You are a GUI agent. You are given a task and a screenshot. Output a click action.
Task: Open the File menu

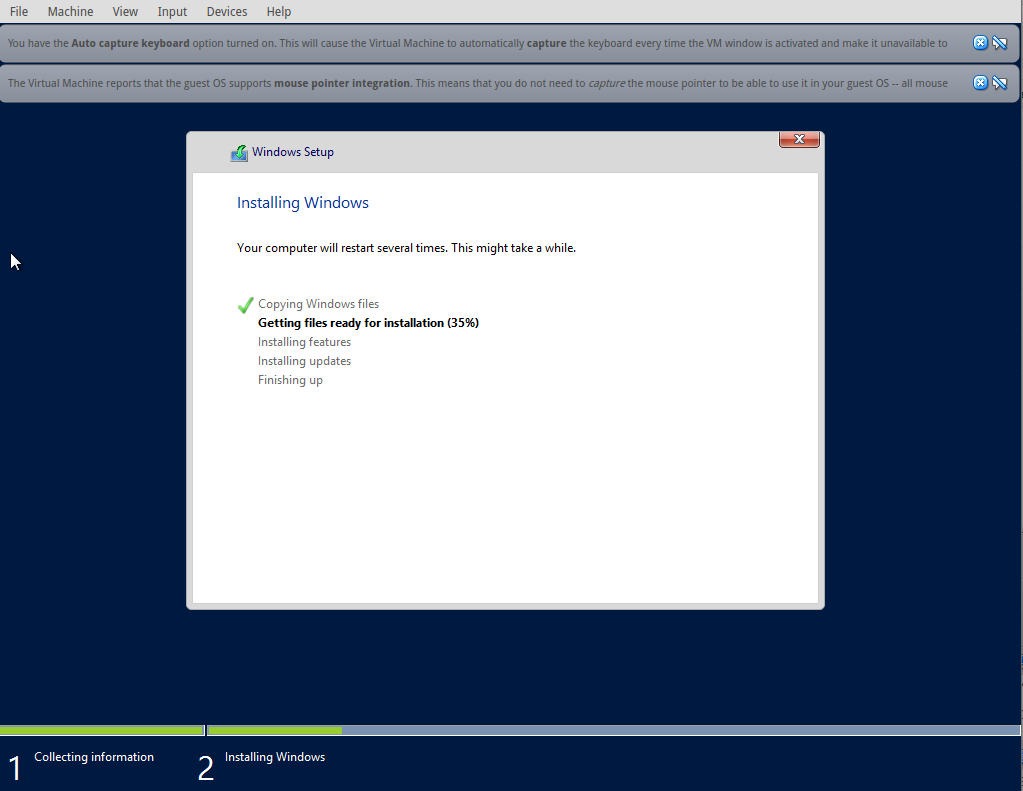tap(18, 11)
